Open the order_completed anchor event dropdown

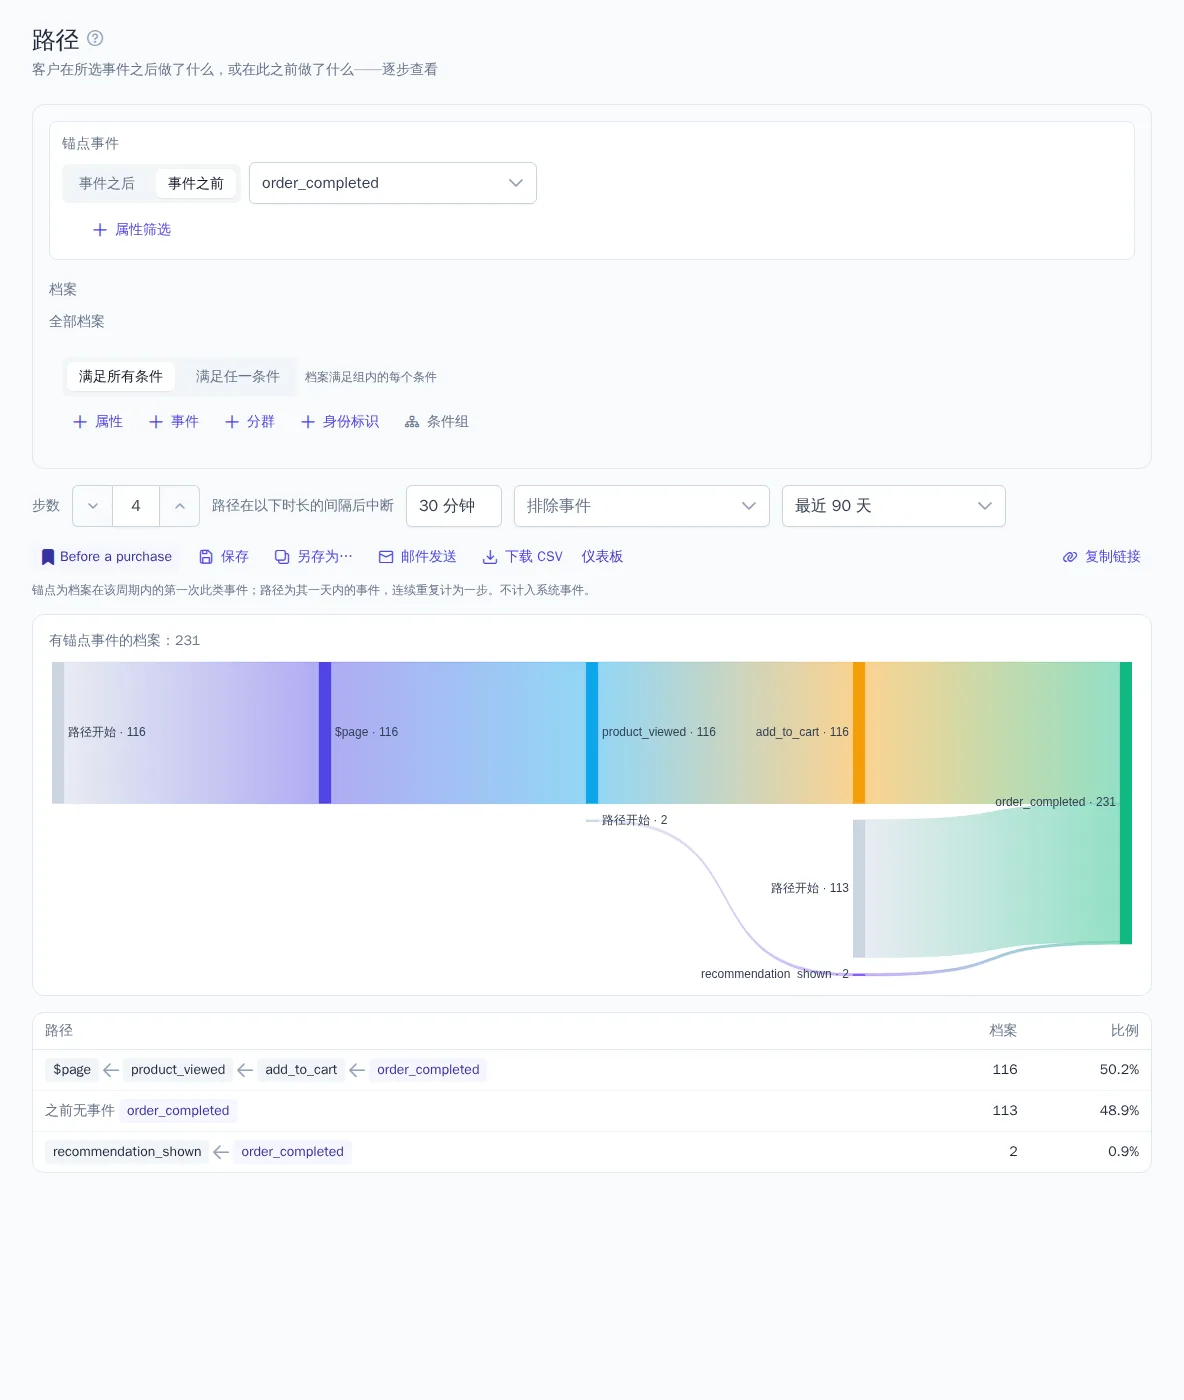tap(393, 183)
